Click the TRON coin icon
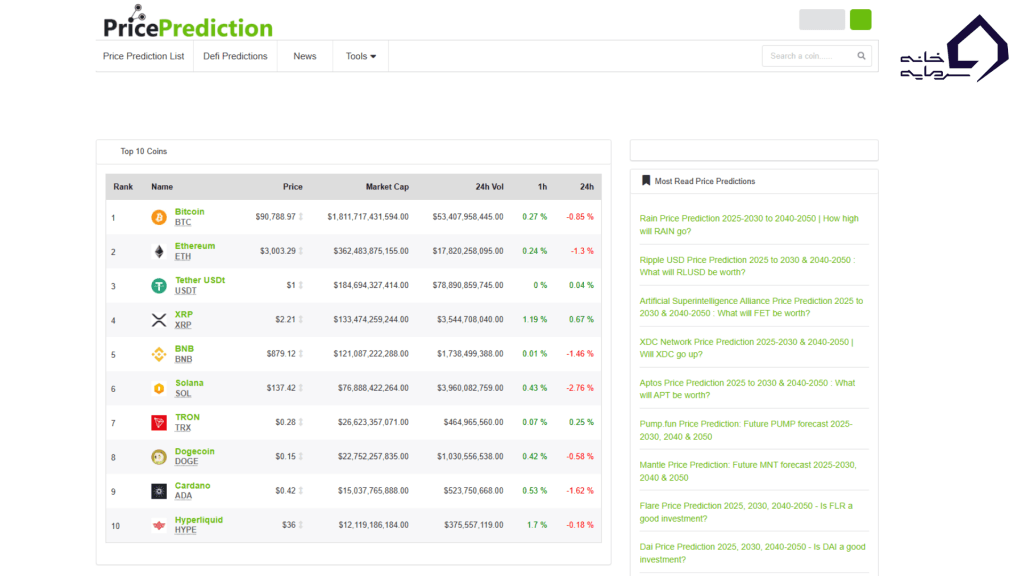 (x=157, y=422)
